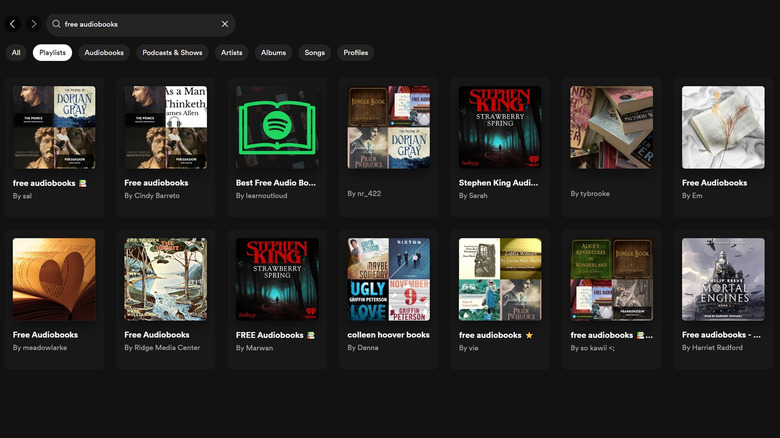
Task: Go forward using the right arrow
Action: click(x=33, y=24)
